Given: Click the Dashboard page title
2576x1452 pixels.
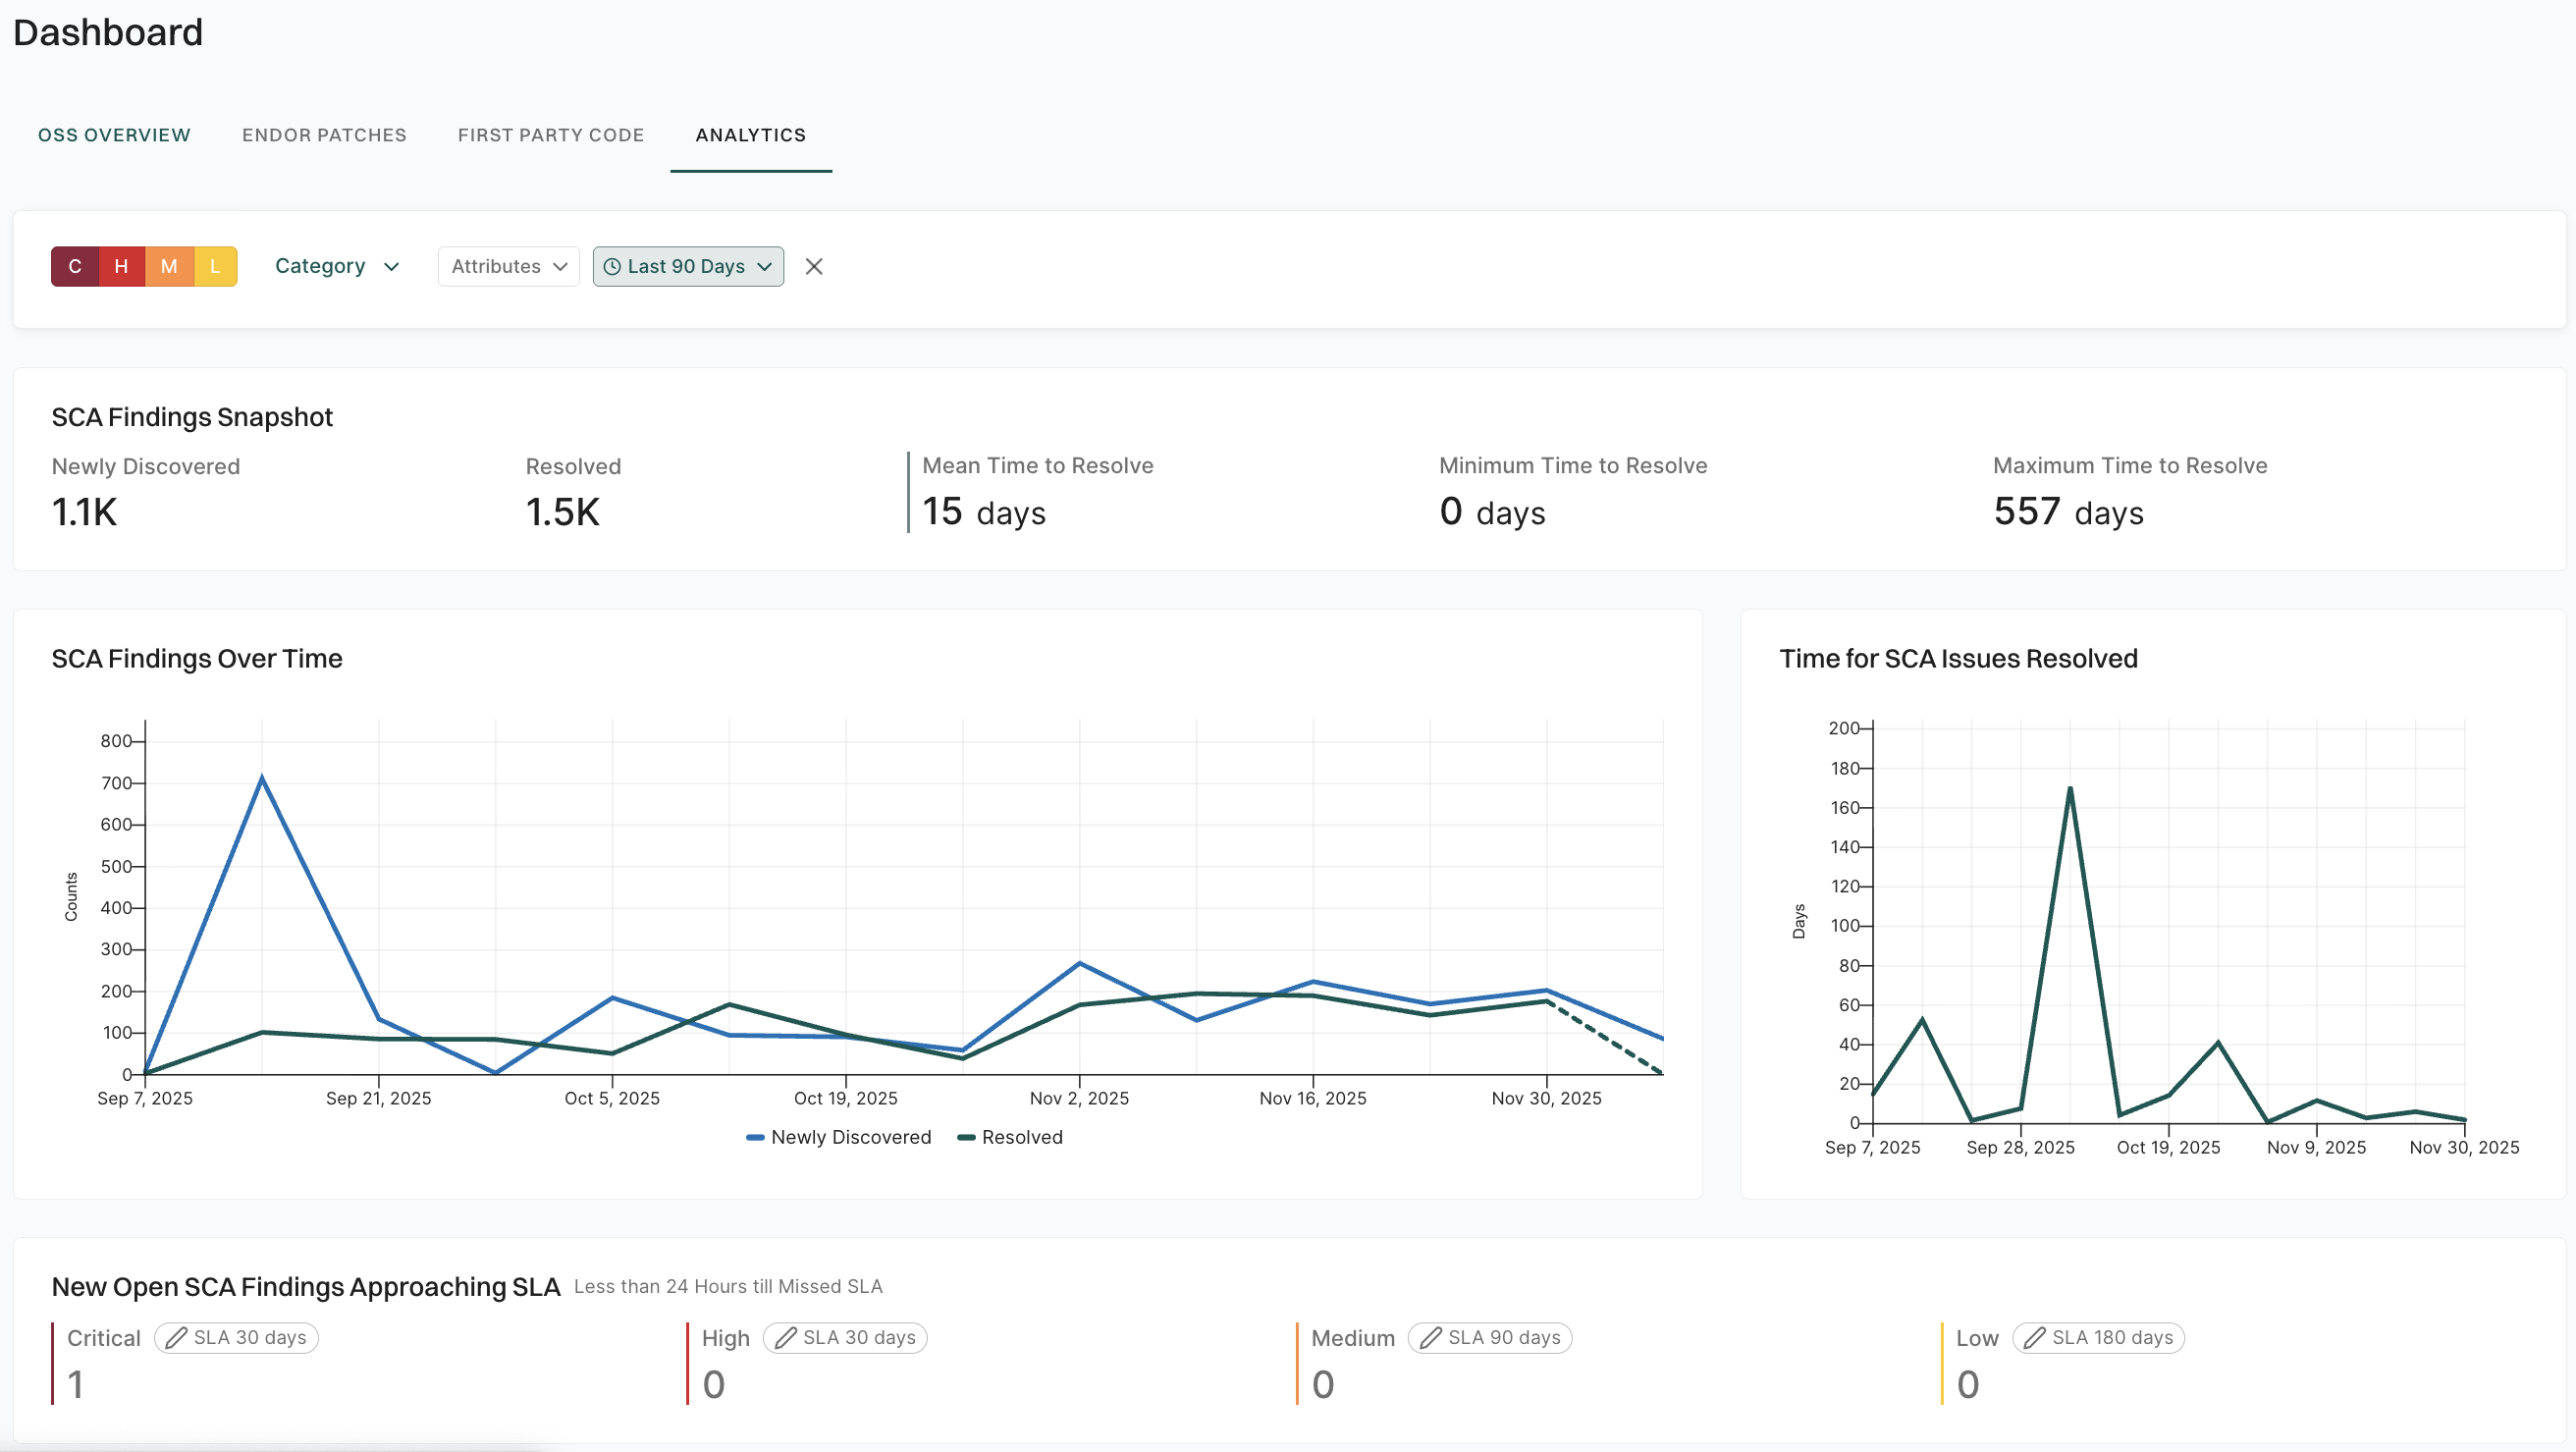Looking at the screenshot, I should (107, 33).
